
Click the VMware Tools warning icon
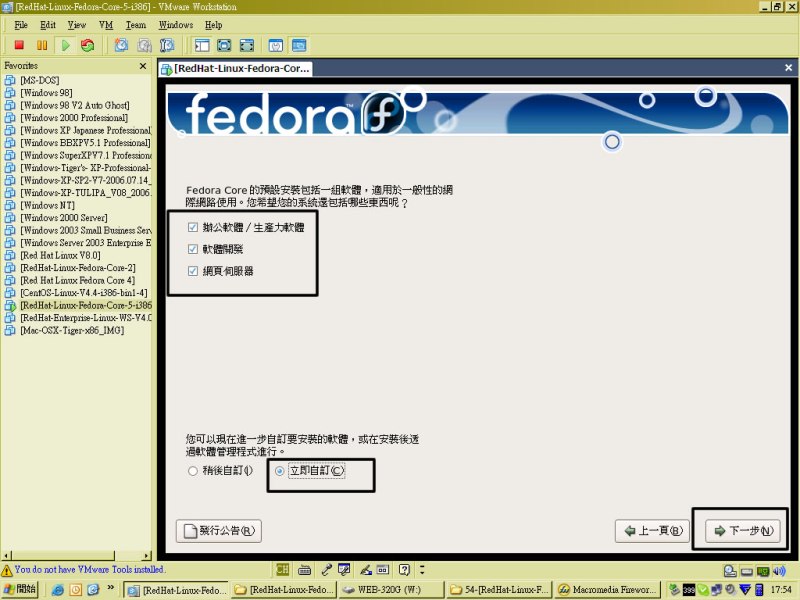coord(7,570)
